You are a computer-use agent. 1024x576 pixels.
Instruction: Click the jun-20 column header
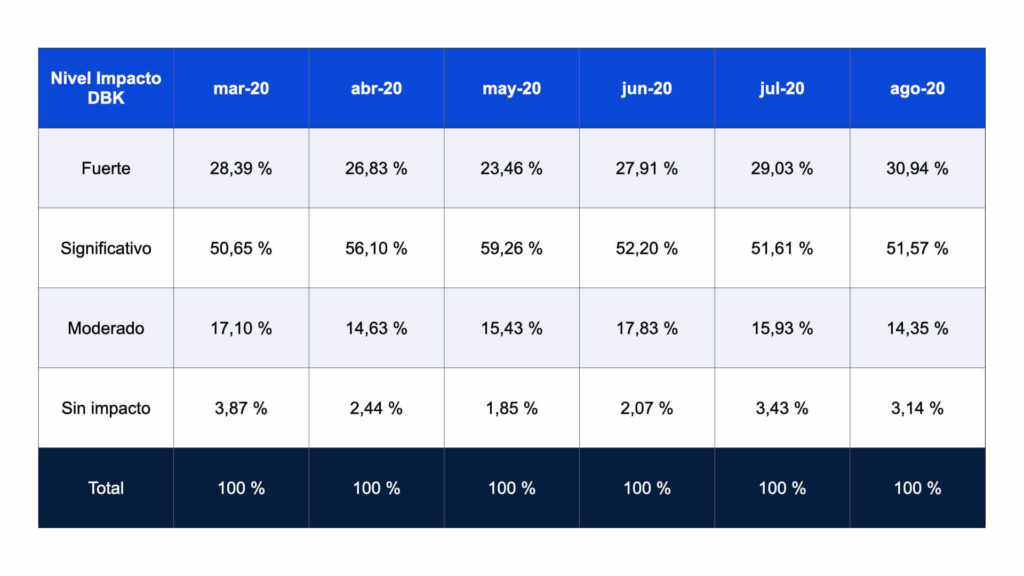coord(647,88)
